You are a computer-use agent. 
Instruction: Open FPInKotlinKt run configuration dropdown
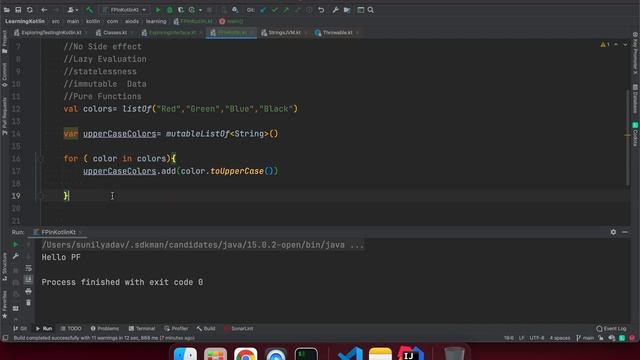(124, 10)
